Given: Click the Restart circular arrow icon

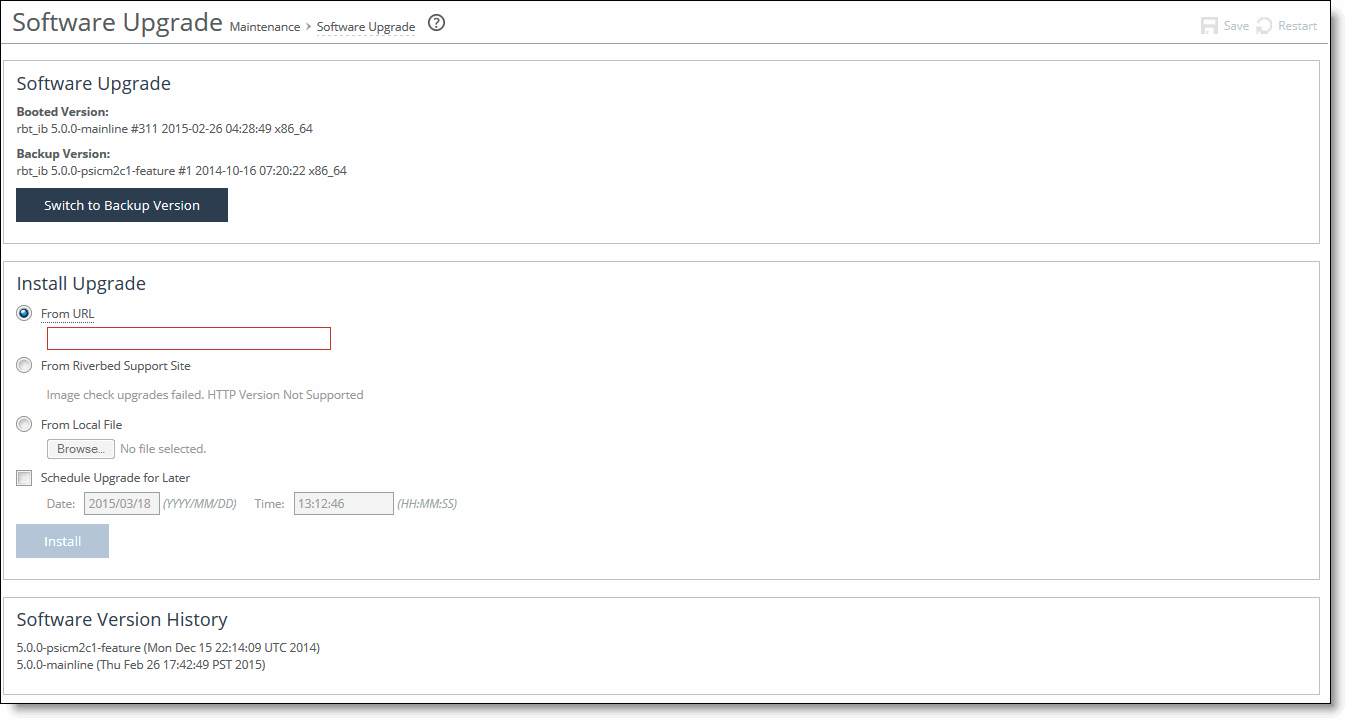Looking at the screenshot, I should [x=1265, y=26].
